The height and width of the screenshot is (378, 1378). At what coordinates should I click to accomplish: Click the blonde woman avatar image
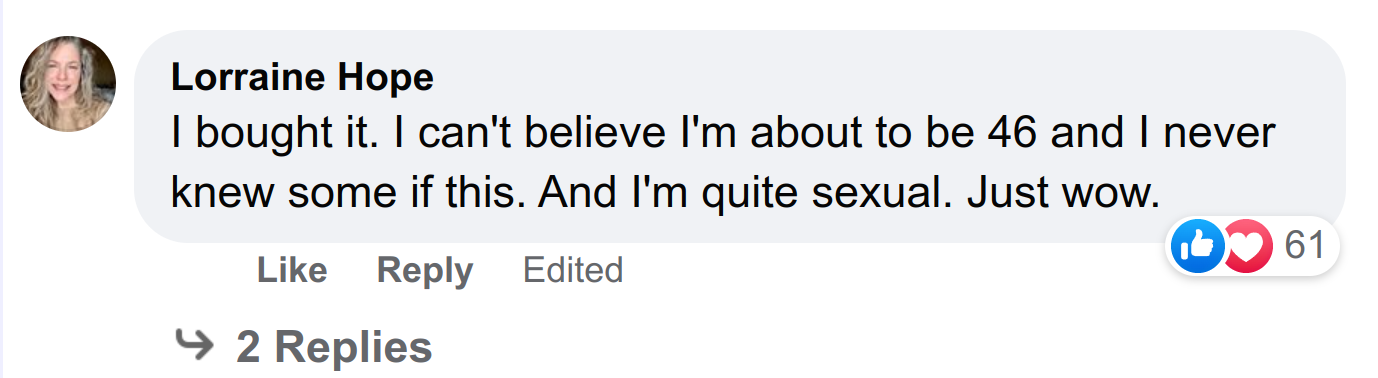68,84
